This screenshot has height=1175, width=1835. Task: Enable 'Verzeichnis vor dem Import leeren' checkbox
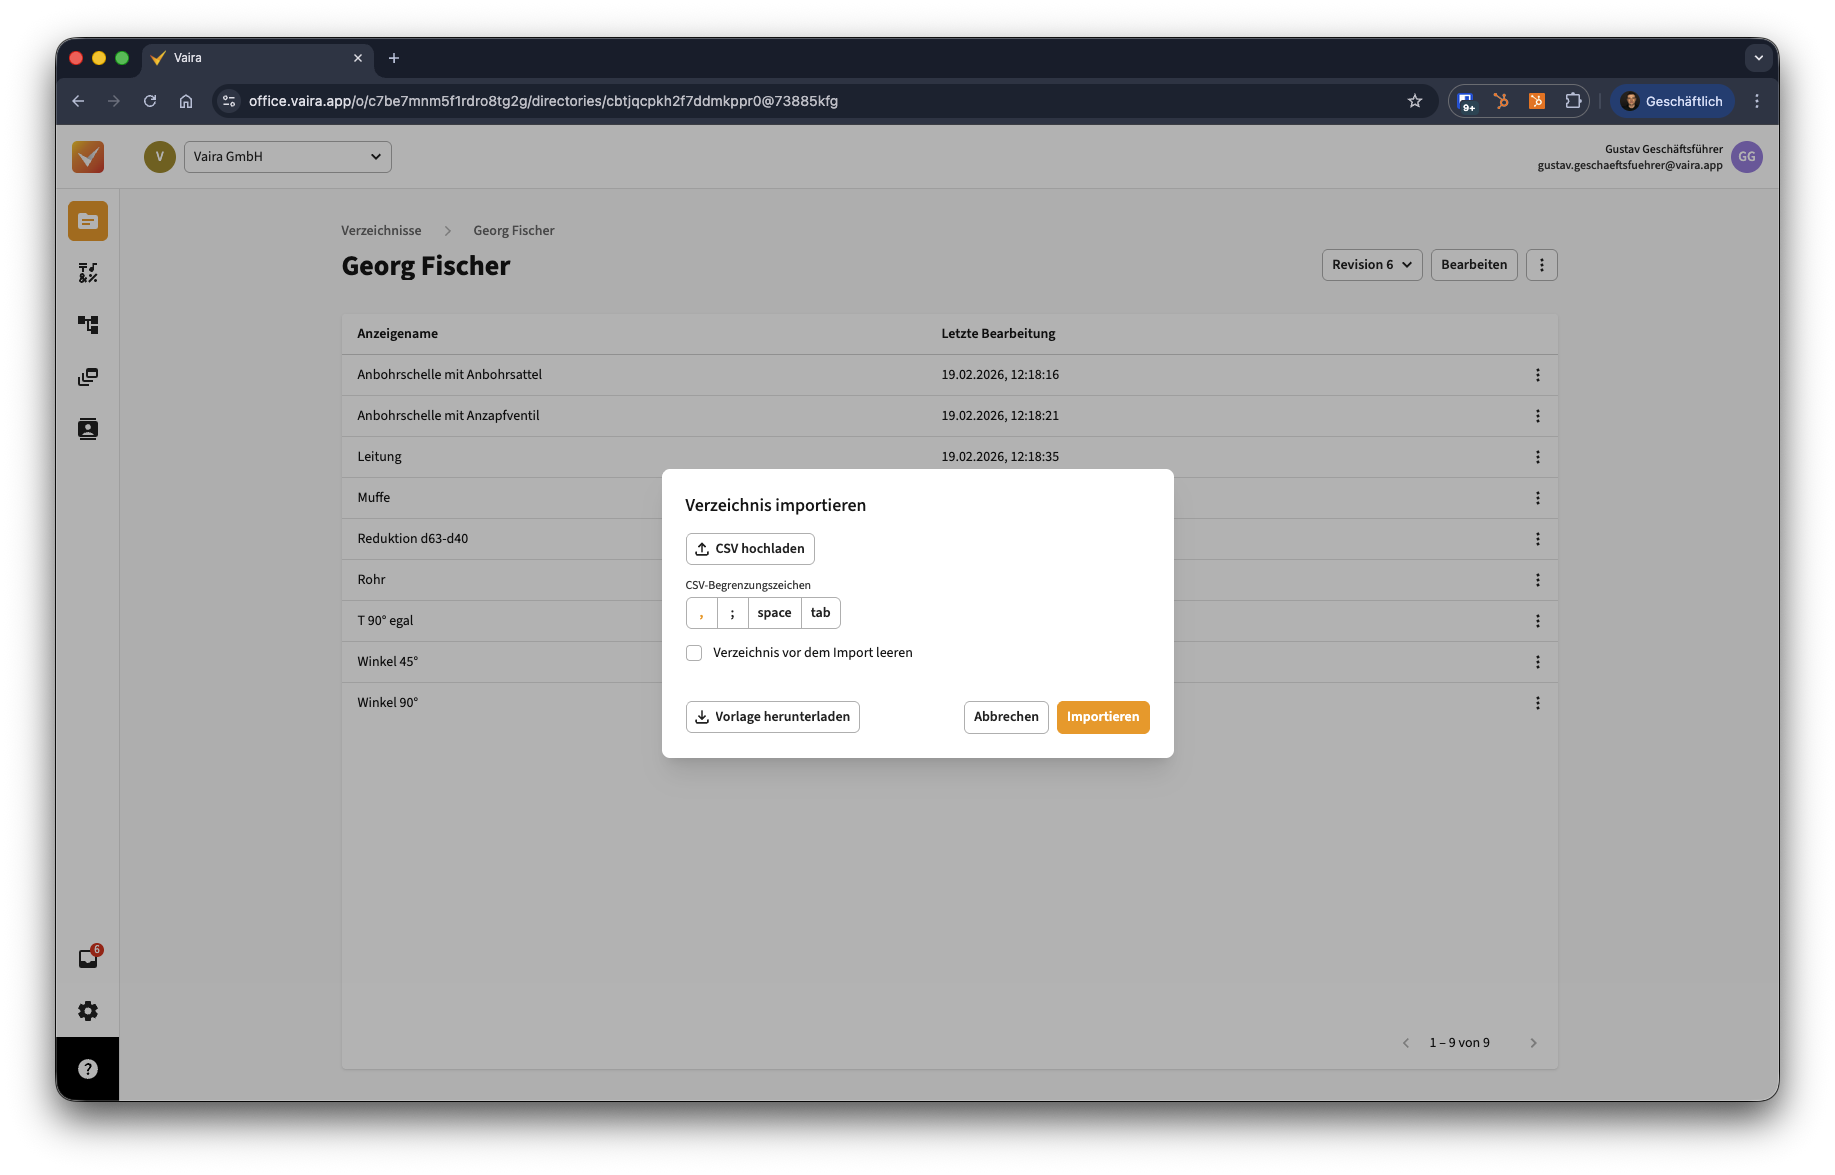pos(694,653)
